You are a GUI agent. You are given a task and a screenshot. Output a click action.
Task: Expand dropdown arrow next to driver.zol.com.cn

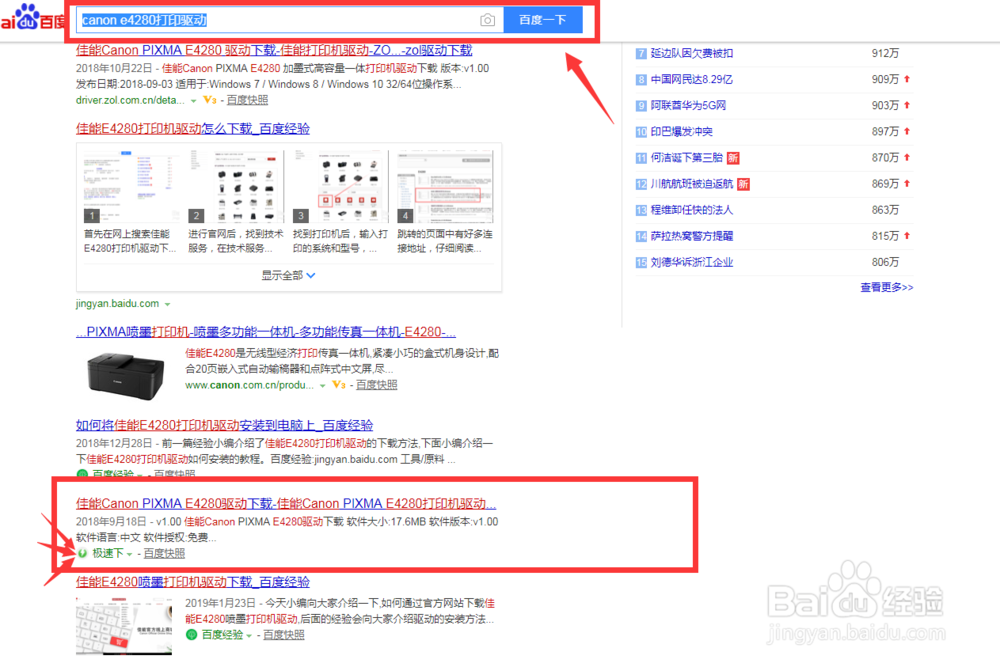click(193, 101)
